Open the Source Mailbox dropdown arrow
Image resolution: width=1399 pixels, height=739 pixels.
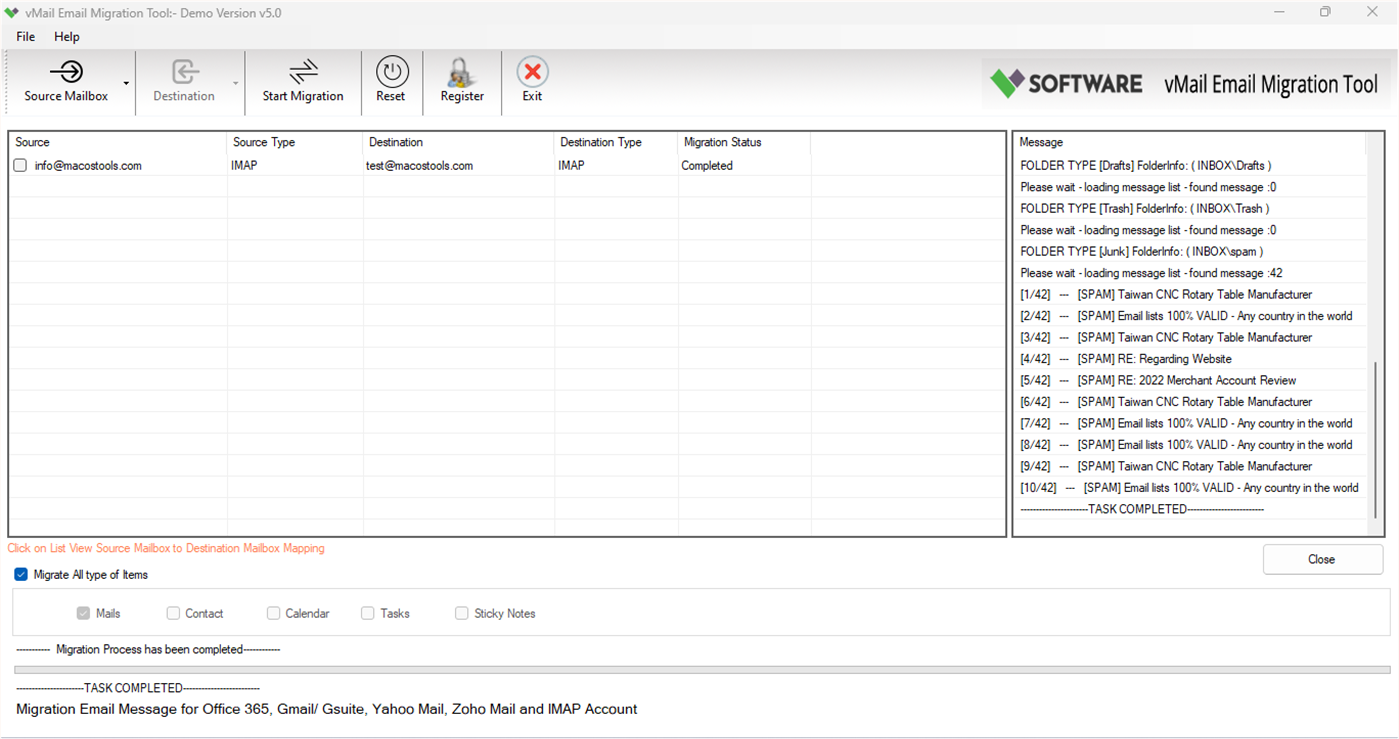124,84
